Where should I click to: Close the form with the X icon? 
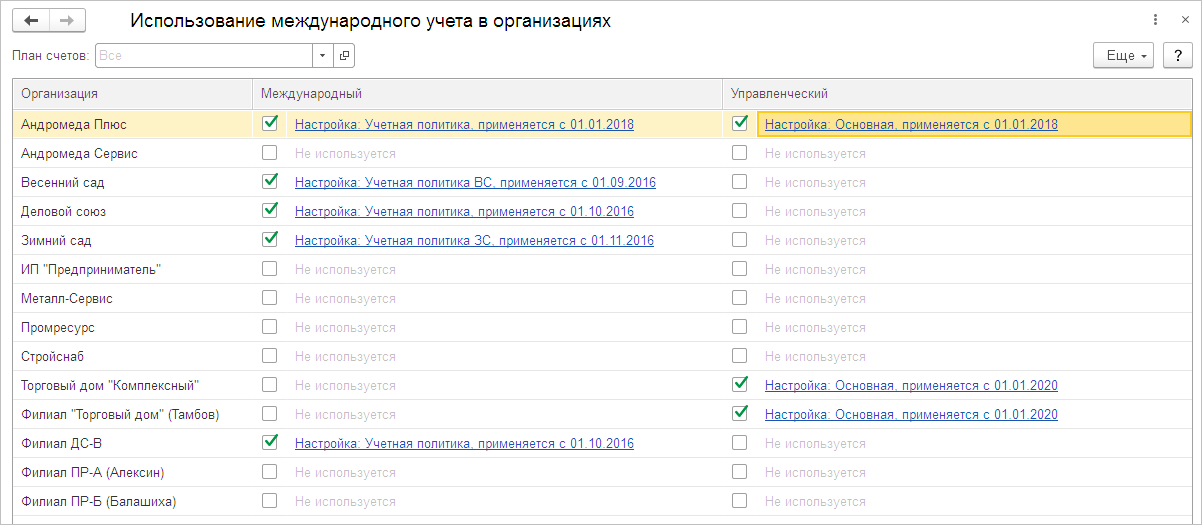pyautogui.click(x=1184, y=20)
